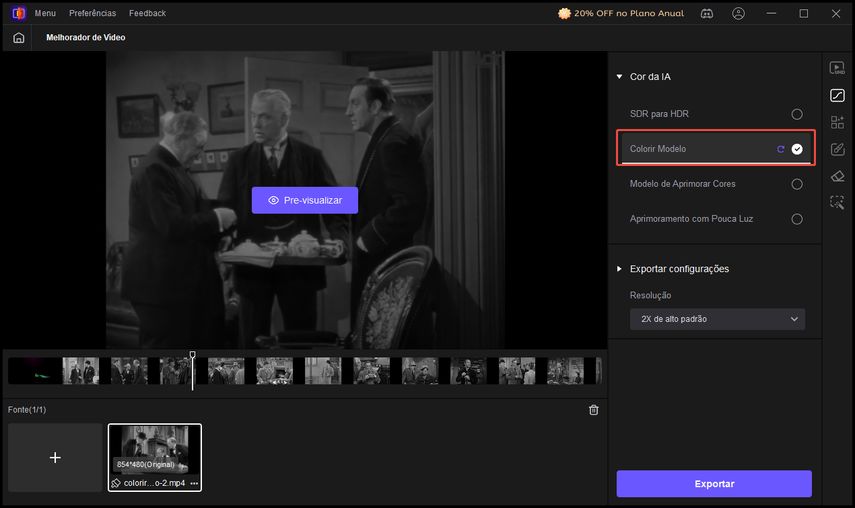Click the last full timeline frame thumbnail

click(x=565, y=371)
